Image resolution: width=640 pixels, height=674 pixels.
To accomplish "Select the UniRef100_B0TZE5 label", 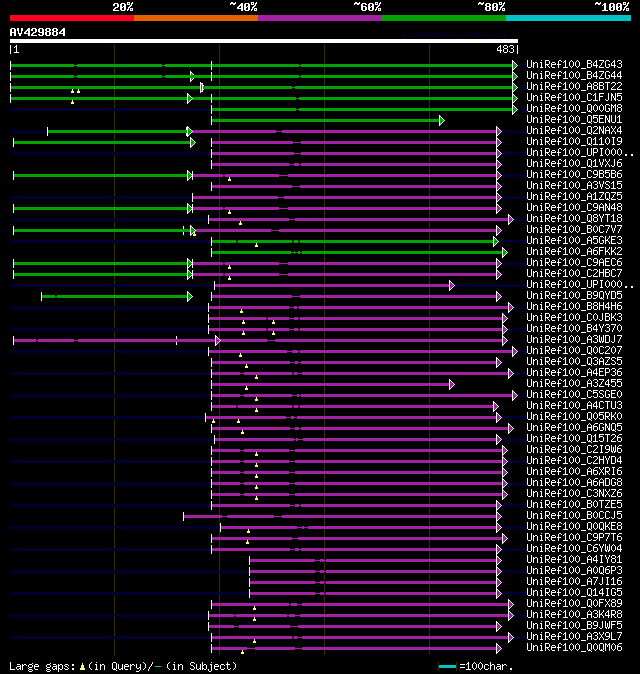I will pyautogui.click(x=574, y=505).
